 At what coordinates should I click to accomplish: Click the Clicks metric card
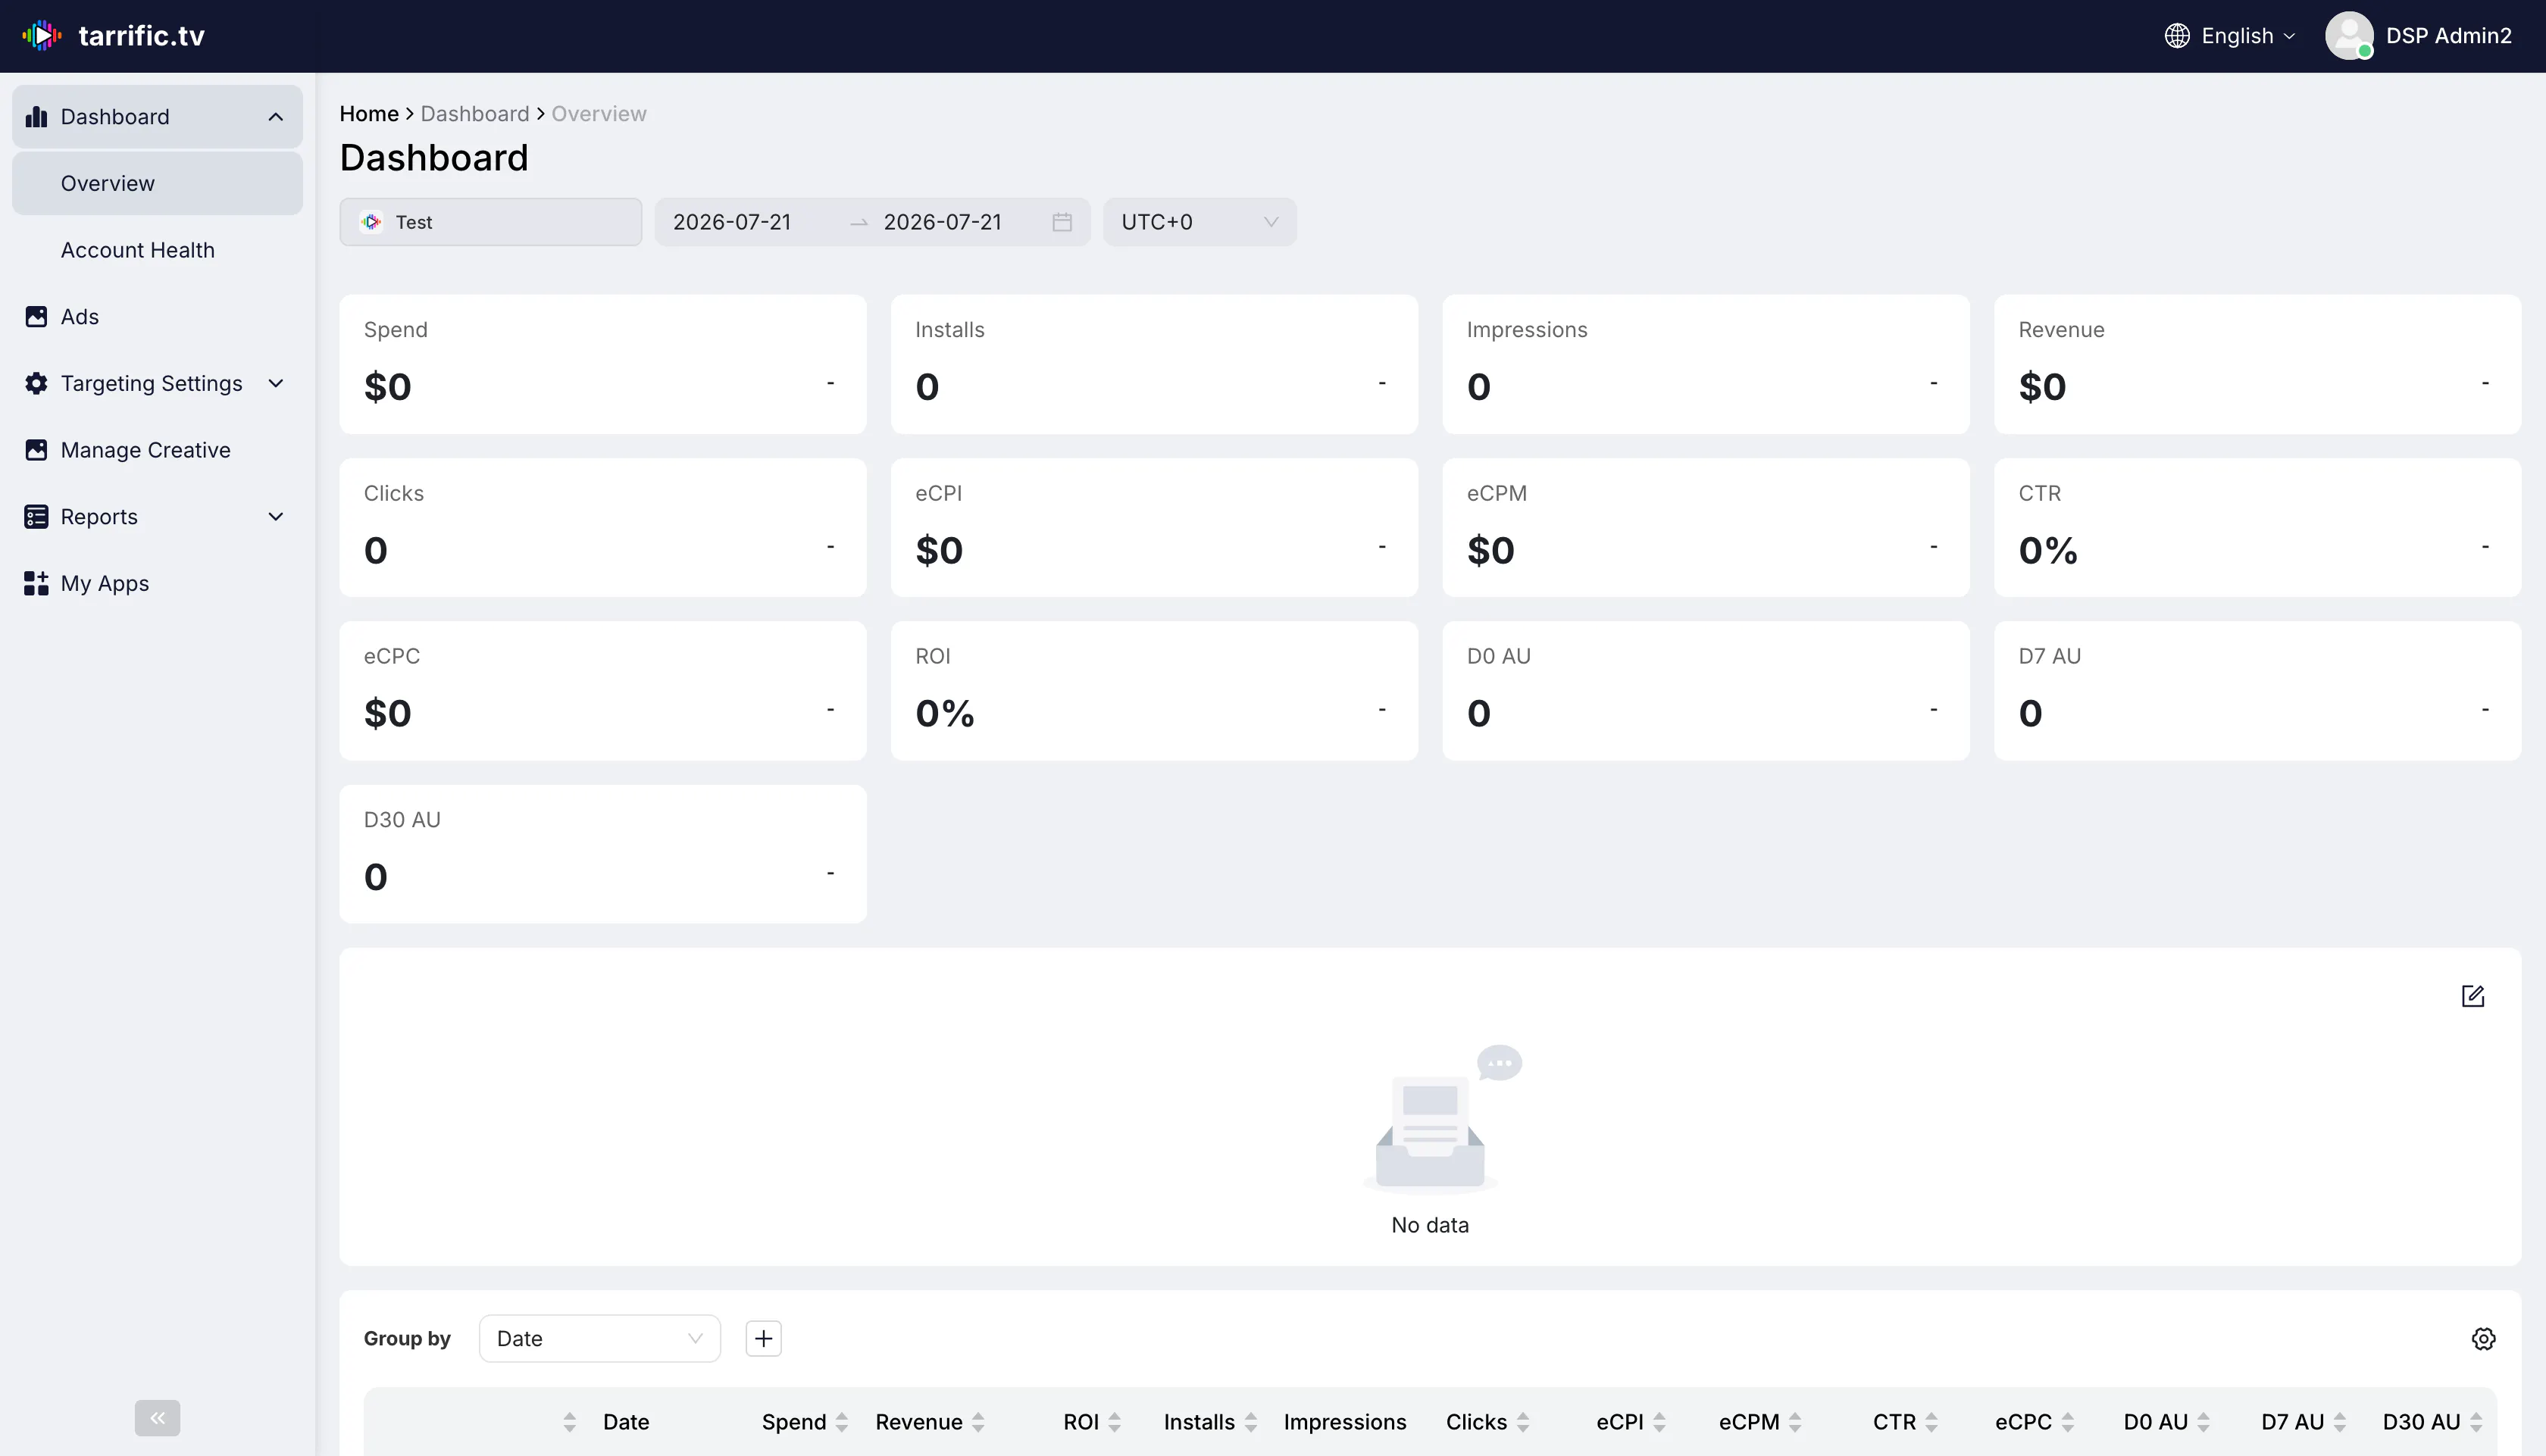[603, 528]
